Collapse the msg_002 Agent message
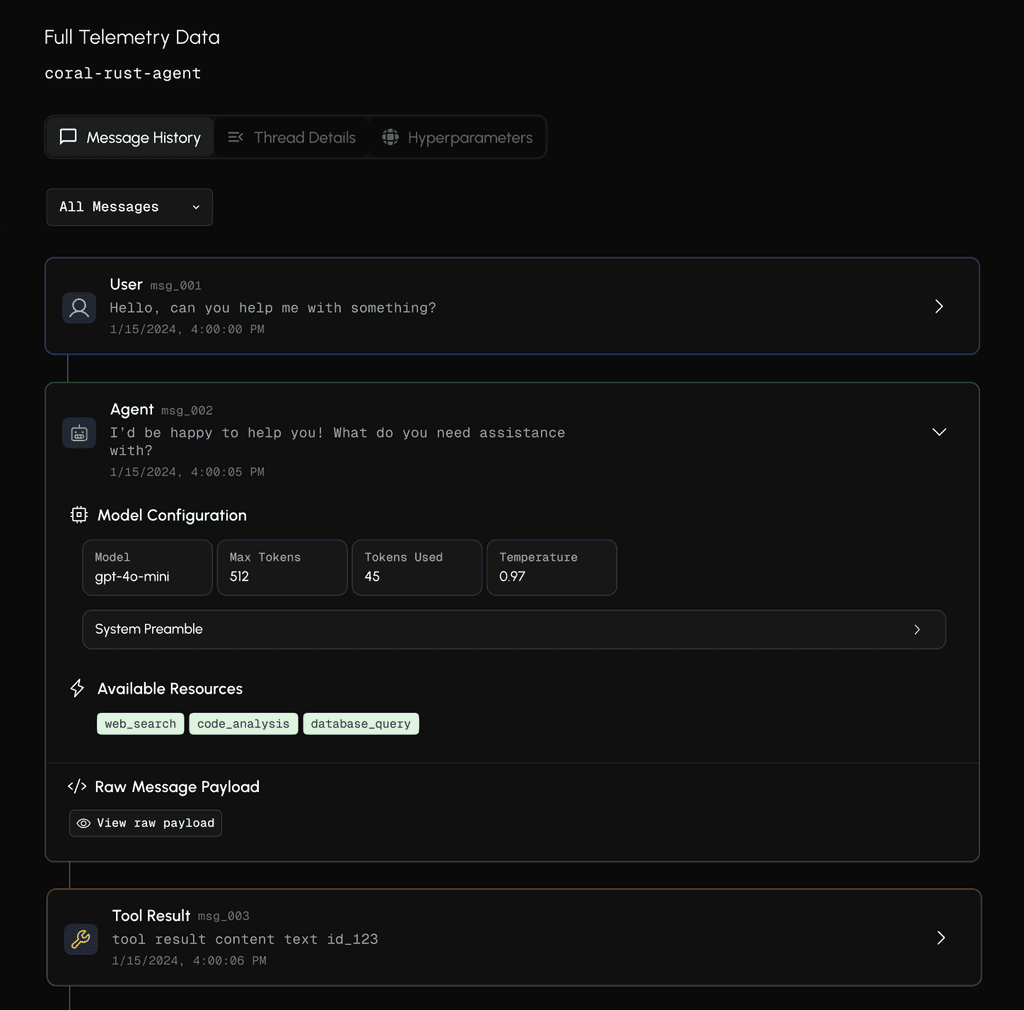Screen dimensions: 1024x1010 [938, 432]
